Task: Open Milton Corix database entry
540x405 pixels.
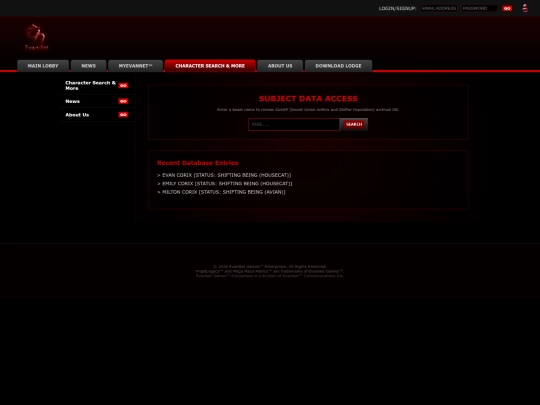Action: (x=221, y=192)
